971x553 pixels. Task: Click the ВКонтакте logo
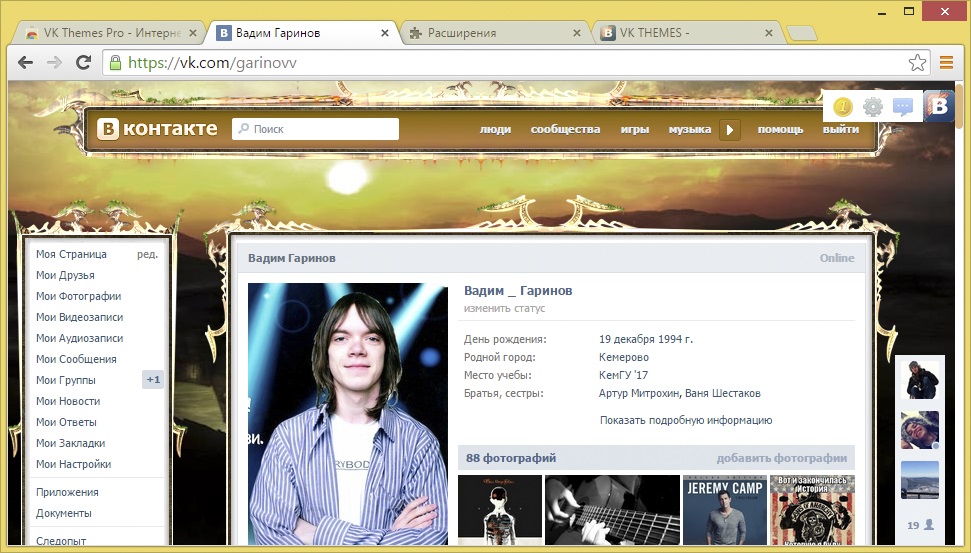pos(157,129)
